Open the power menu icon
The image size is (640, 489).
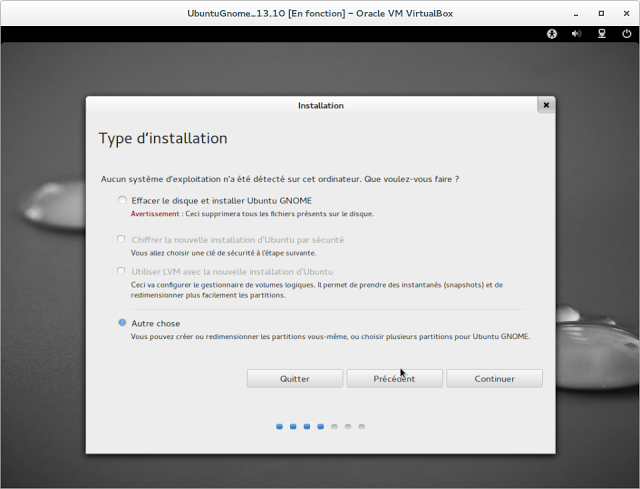627,34
